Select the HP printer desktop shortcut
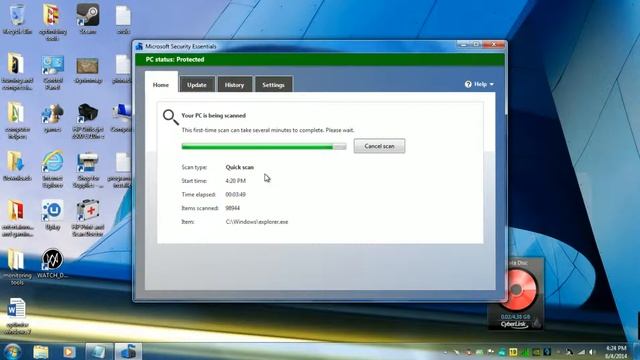Screen dimensions: 640x360 point(88,121)
